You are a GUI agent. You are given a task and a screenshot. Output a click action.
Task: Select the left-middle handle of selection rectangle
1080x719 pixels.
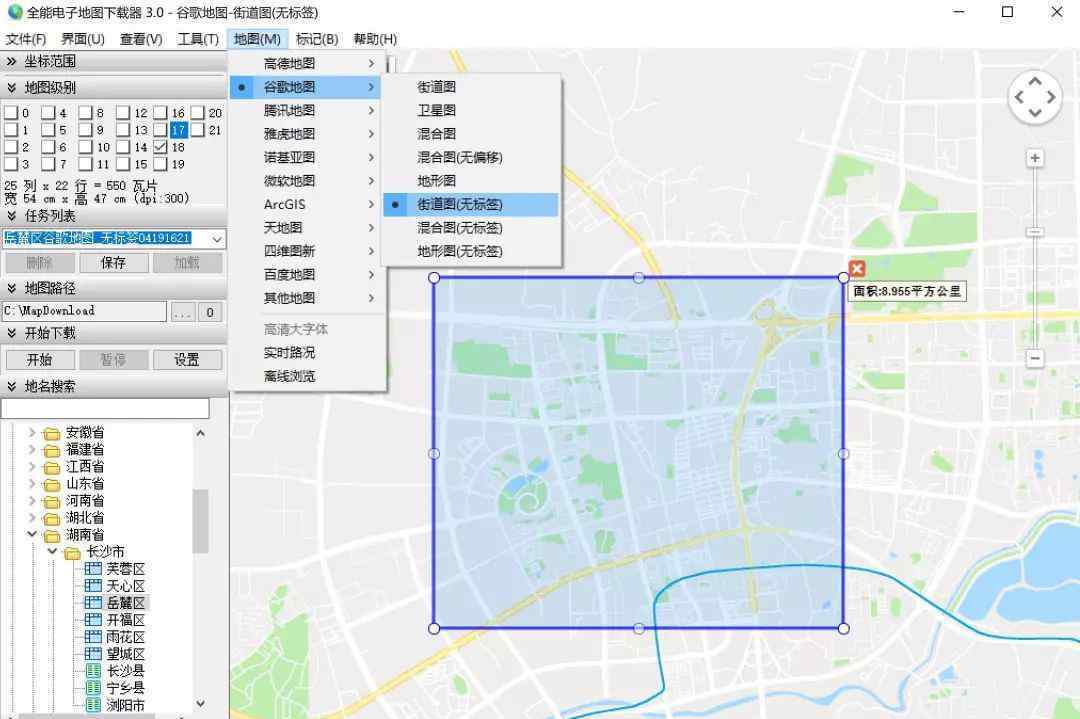[434, 454]
